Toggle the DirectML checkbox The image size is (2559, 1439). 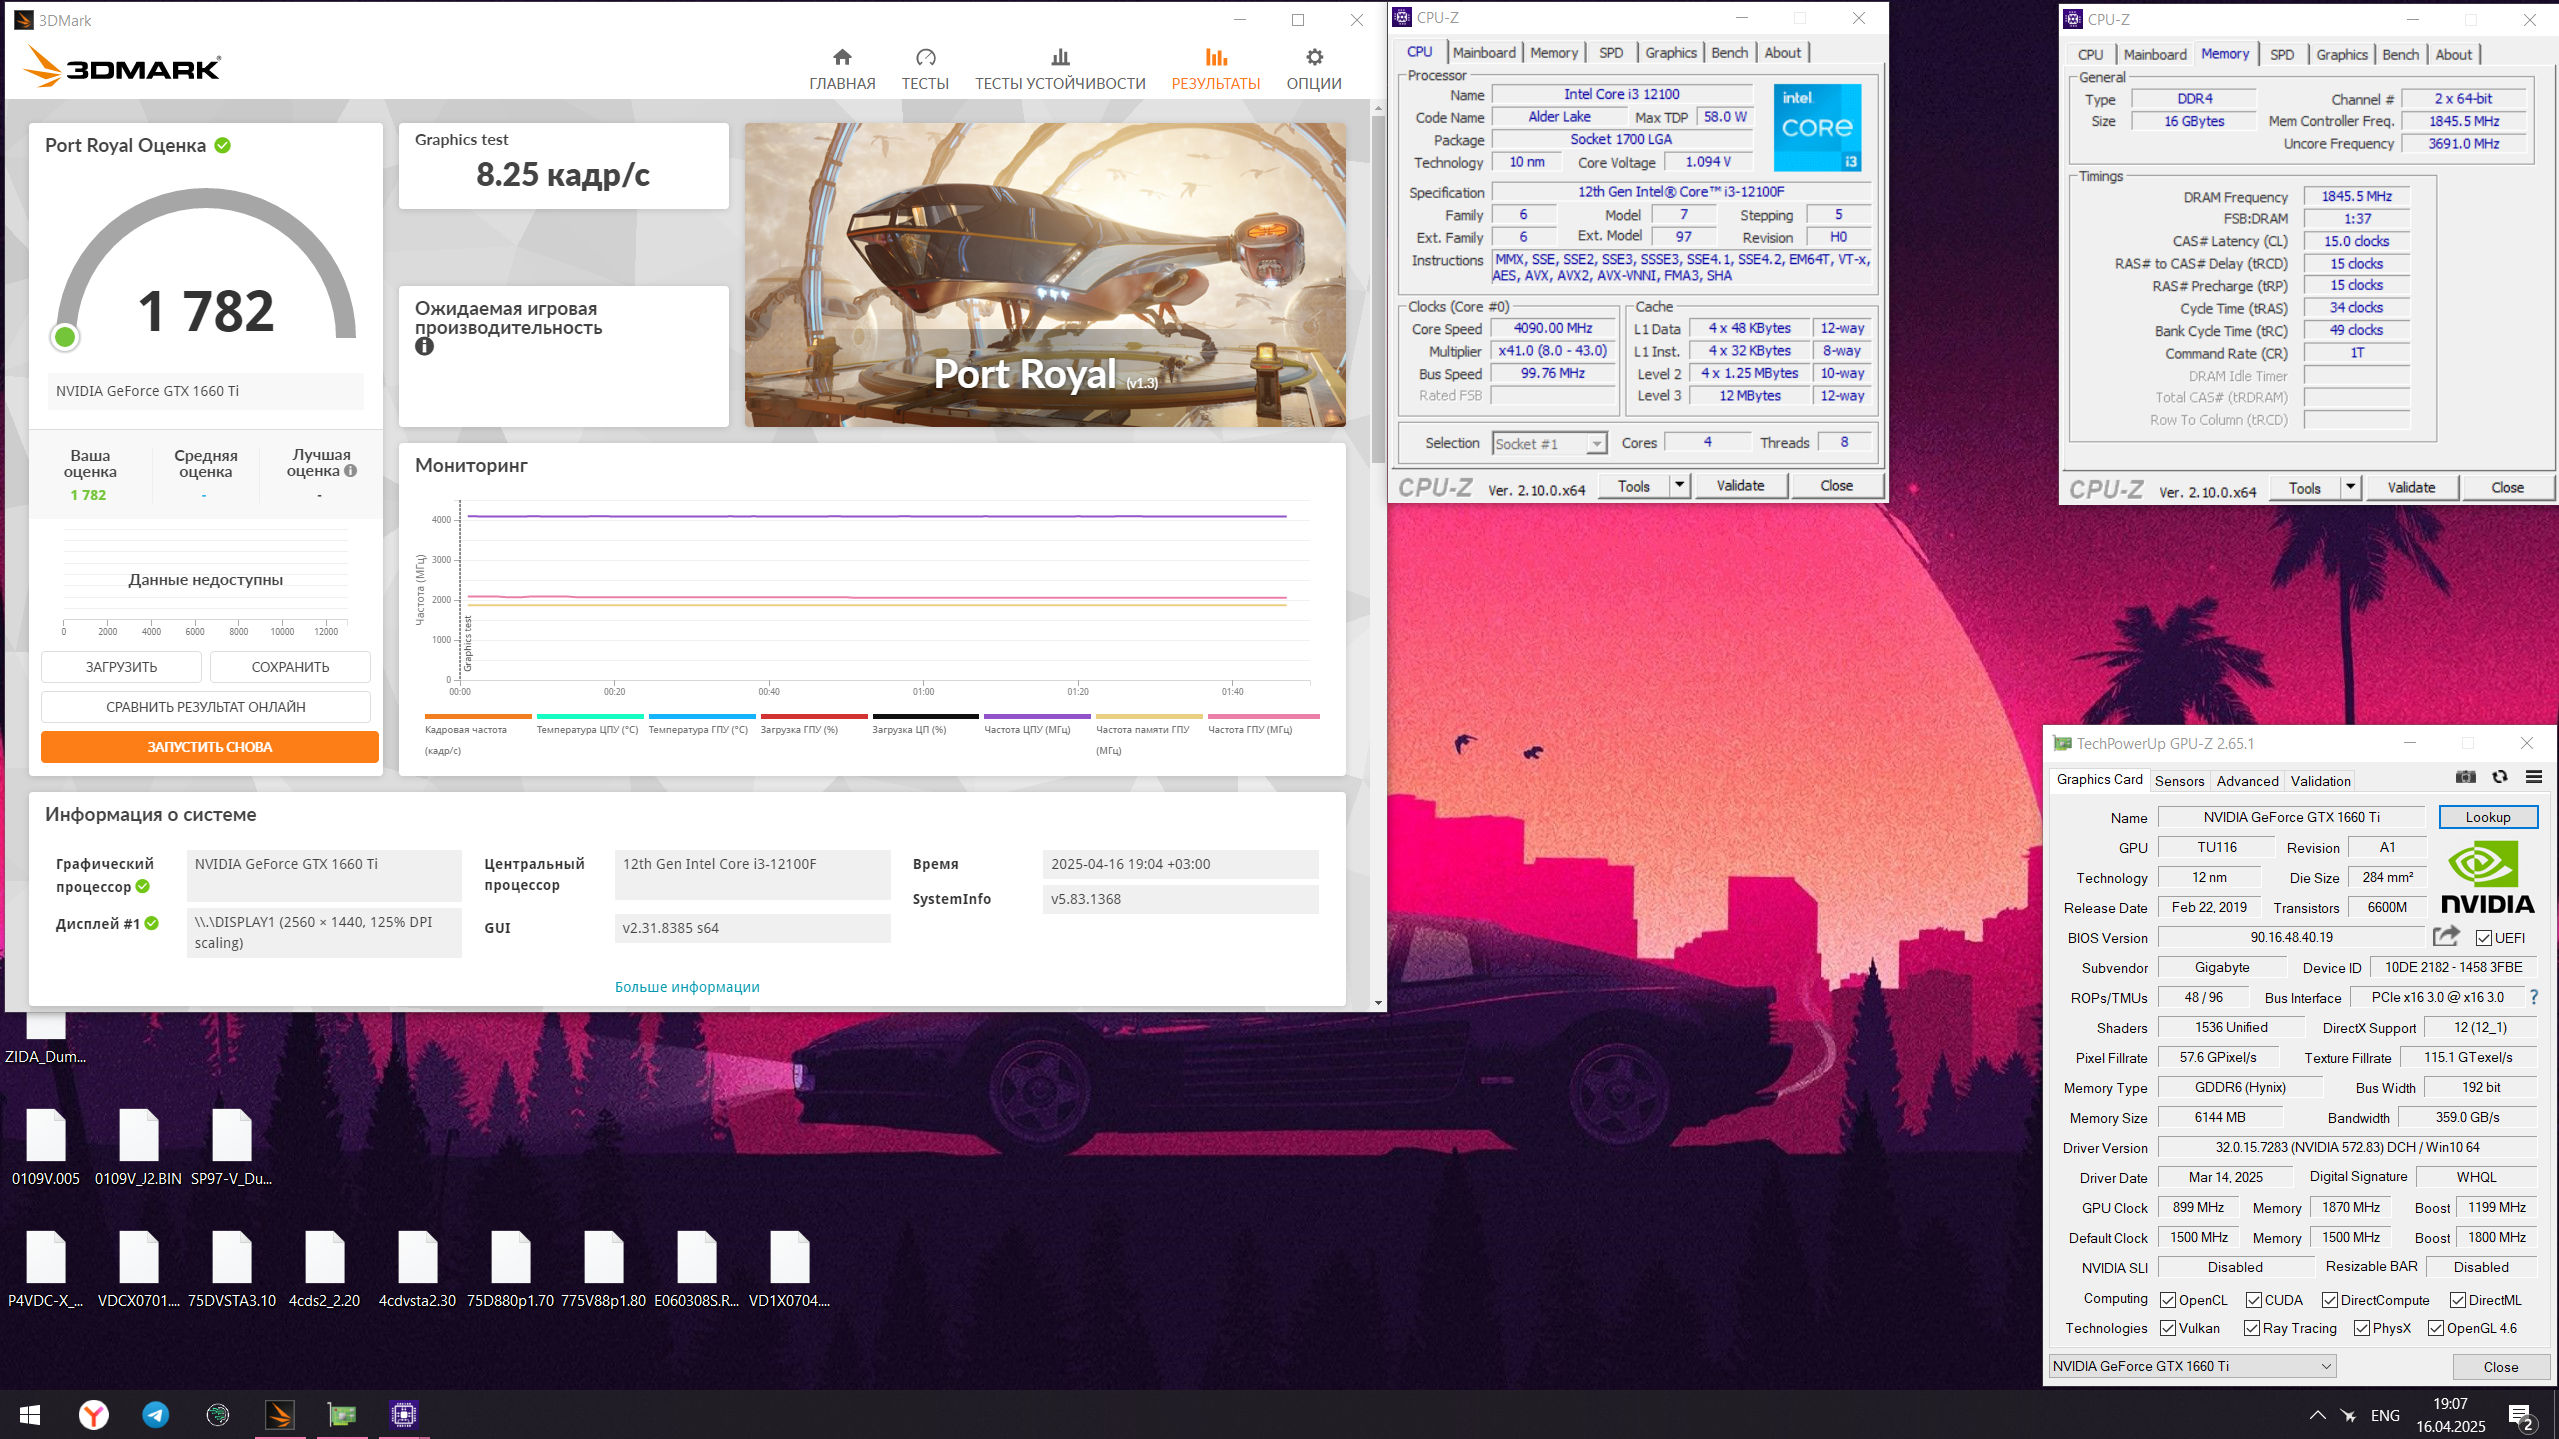[x=2457, y=1300]
